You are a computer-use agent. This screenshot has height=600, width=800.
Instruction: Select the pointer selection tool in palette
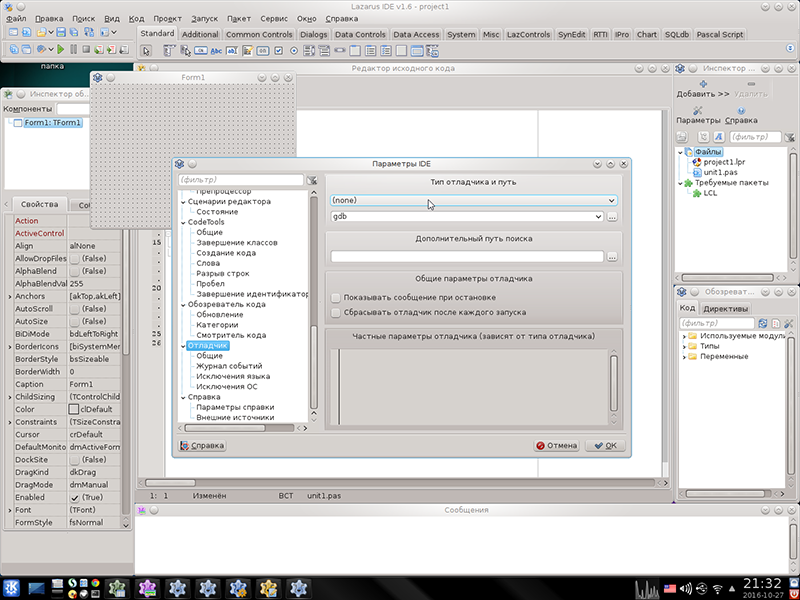(x=146, y=51)
